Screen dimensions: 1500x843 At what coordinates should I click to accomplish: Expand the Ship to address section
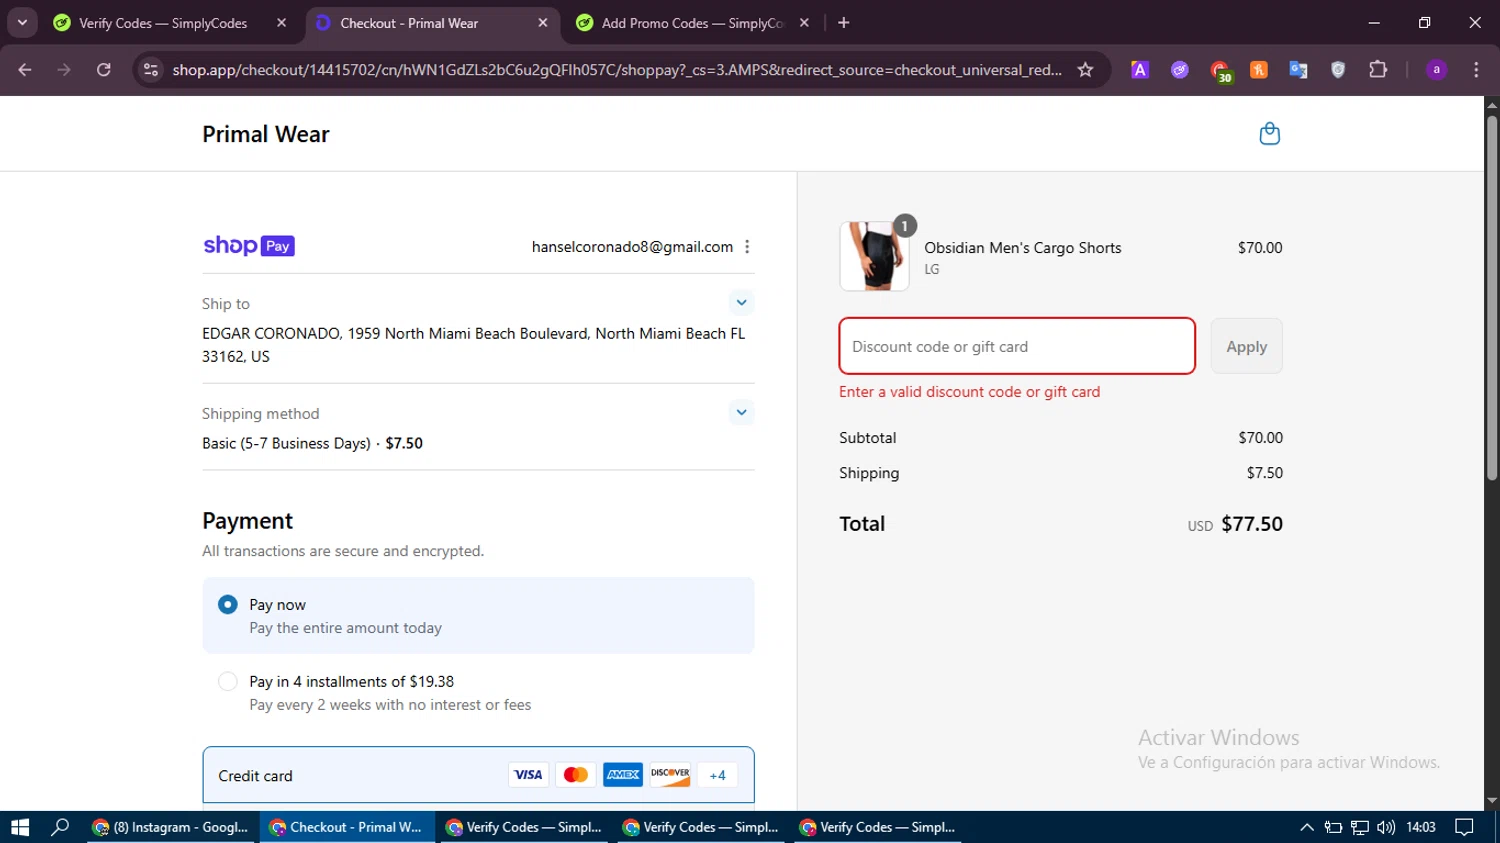(x=741, y=303)
